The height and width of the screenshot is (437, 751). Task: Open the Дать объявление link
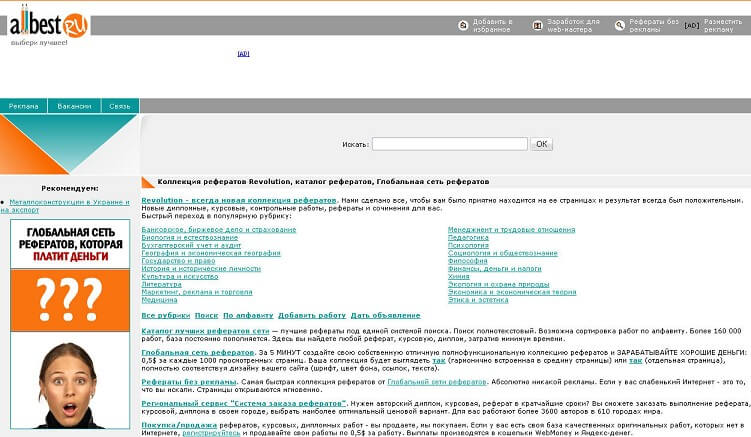coord(386,315)
